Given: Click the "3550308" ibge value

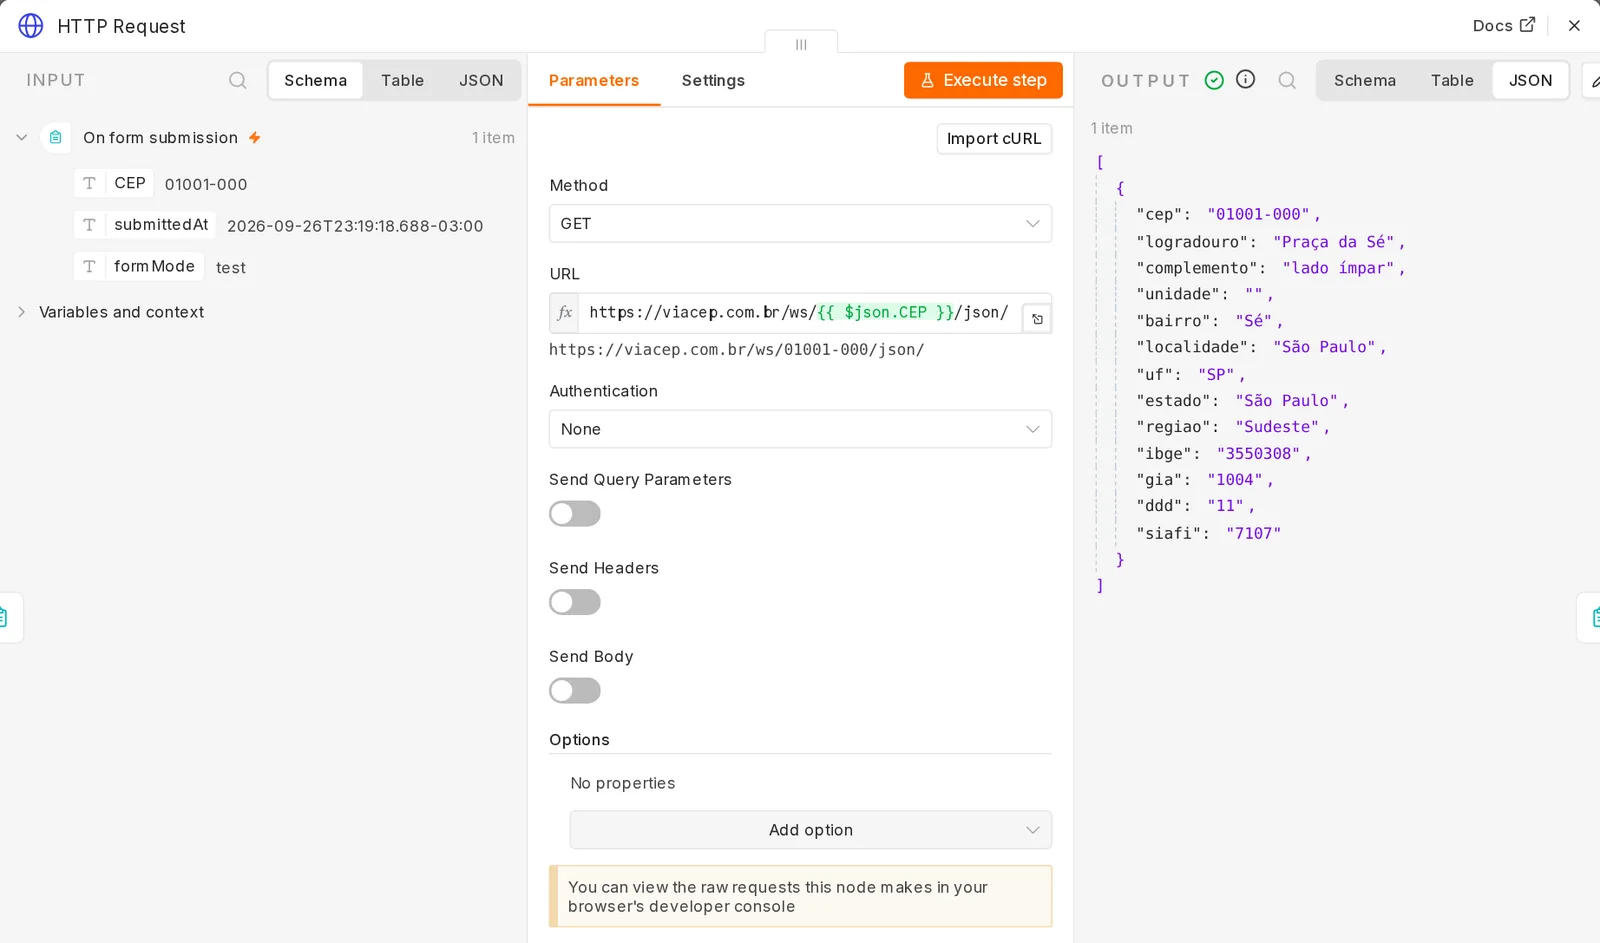Looking at the screenshot, I should pyautogui.click(x=1258, y=453).
